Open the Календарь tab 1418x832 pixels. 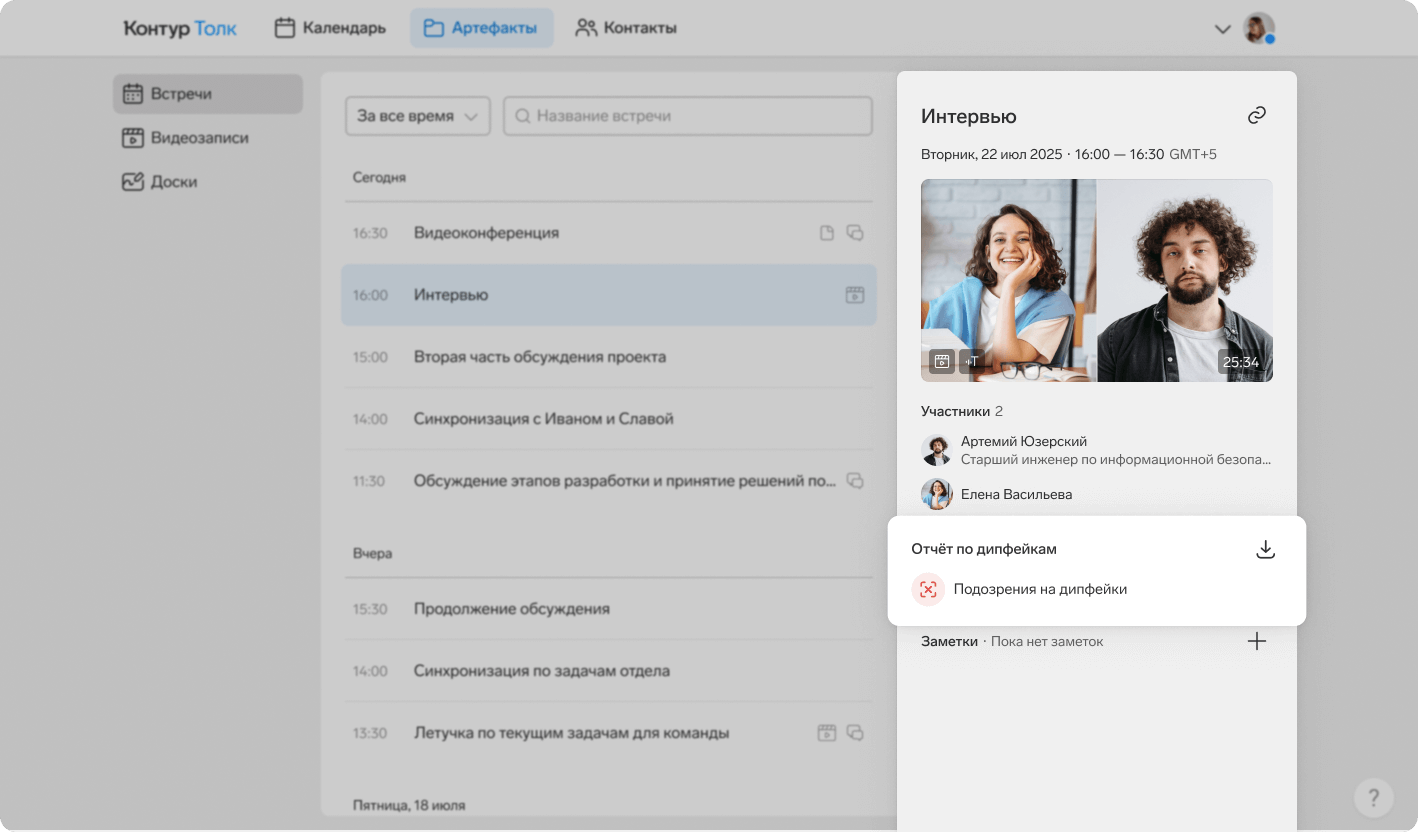coord(330,28)
